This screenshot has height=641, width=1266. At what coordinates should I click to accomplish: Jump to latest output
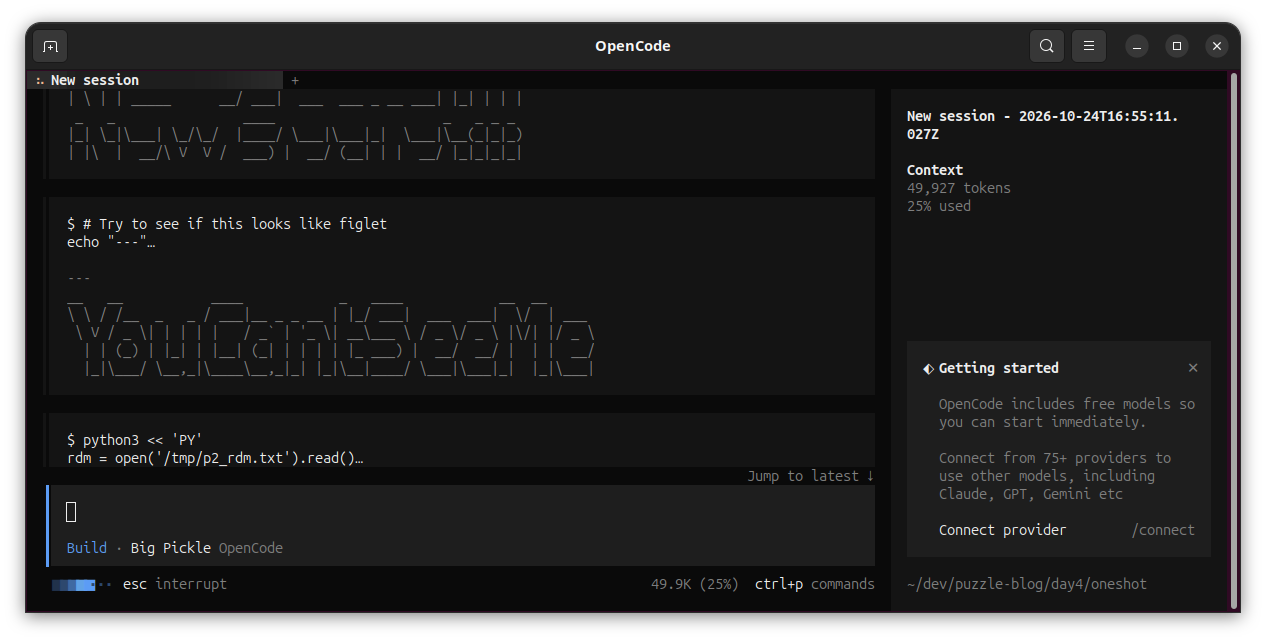point(811,476)
